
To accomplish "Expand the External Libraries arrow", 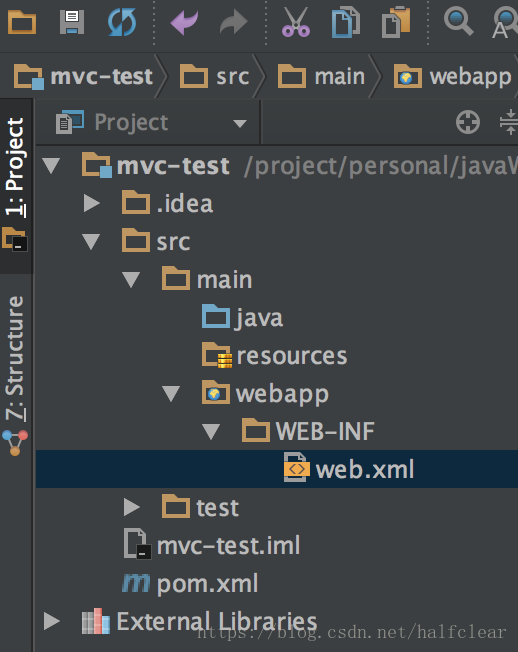I will pos(52,621).
